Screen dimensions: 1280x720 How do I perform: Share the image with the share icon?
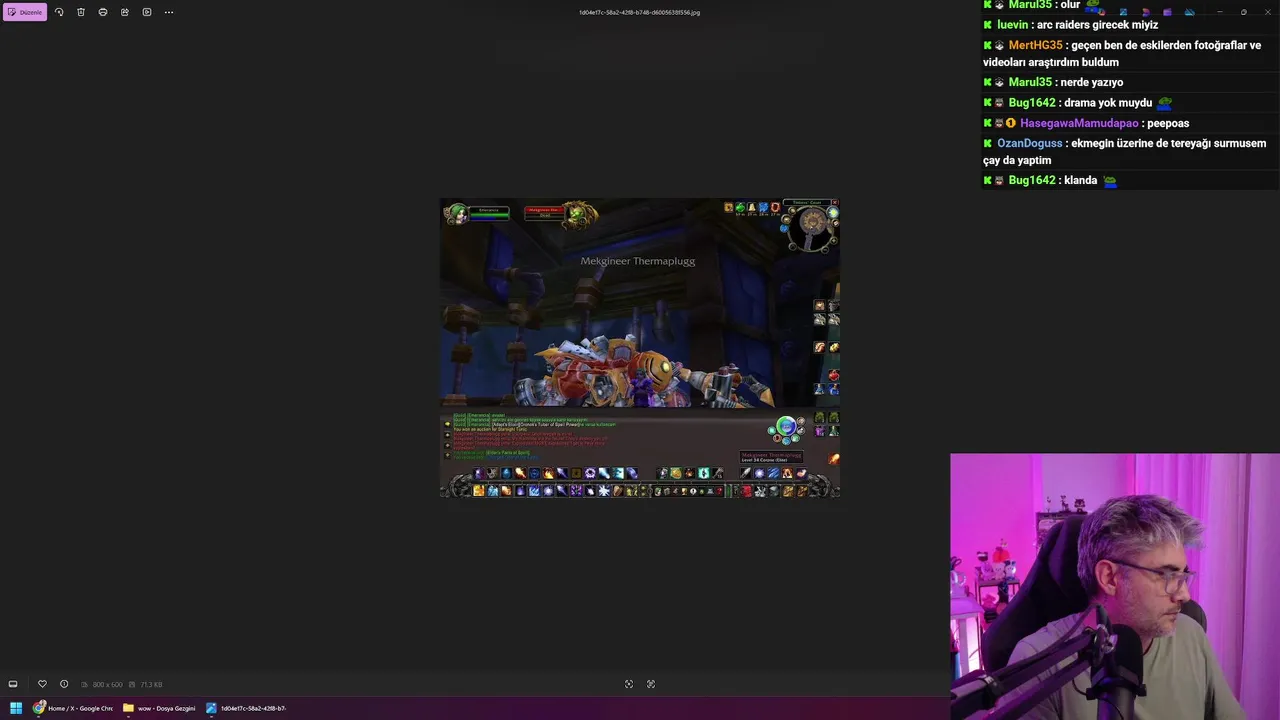pos(125,12)
